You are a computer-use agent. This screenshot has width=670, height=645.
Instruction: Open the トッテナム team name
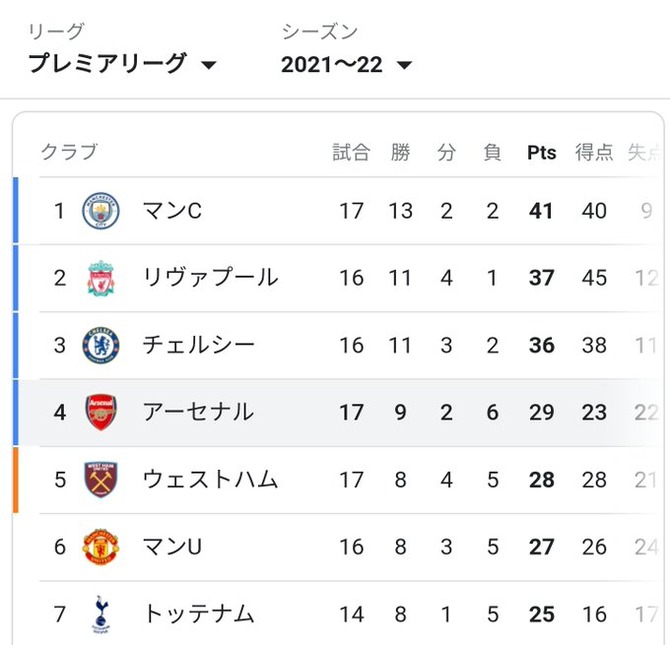pos(199,614)
